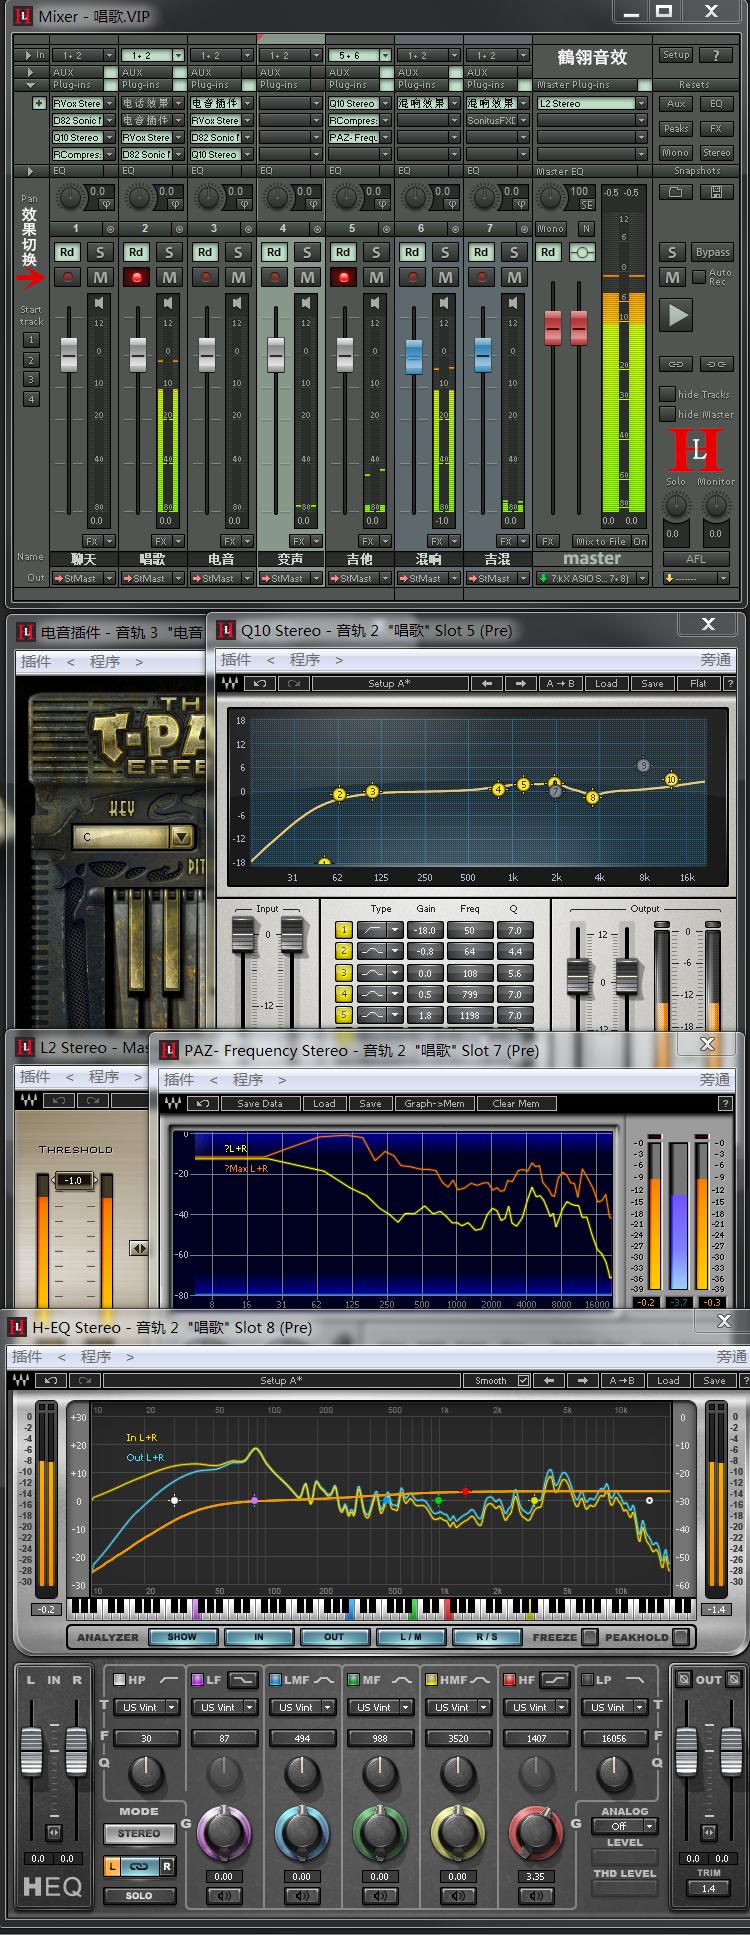The height and width of the screenshot is (1935, 750).
Task: Click the H-EQ analyzer L / M button
Action: pyautogui.click(x=411, y=1637)
